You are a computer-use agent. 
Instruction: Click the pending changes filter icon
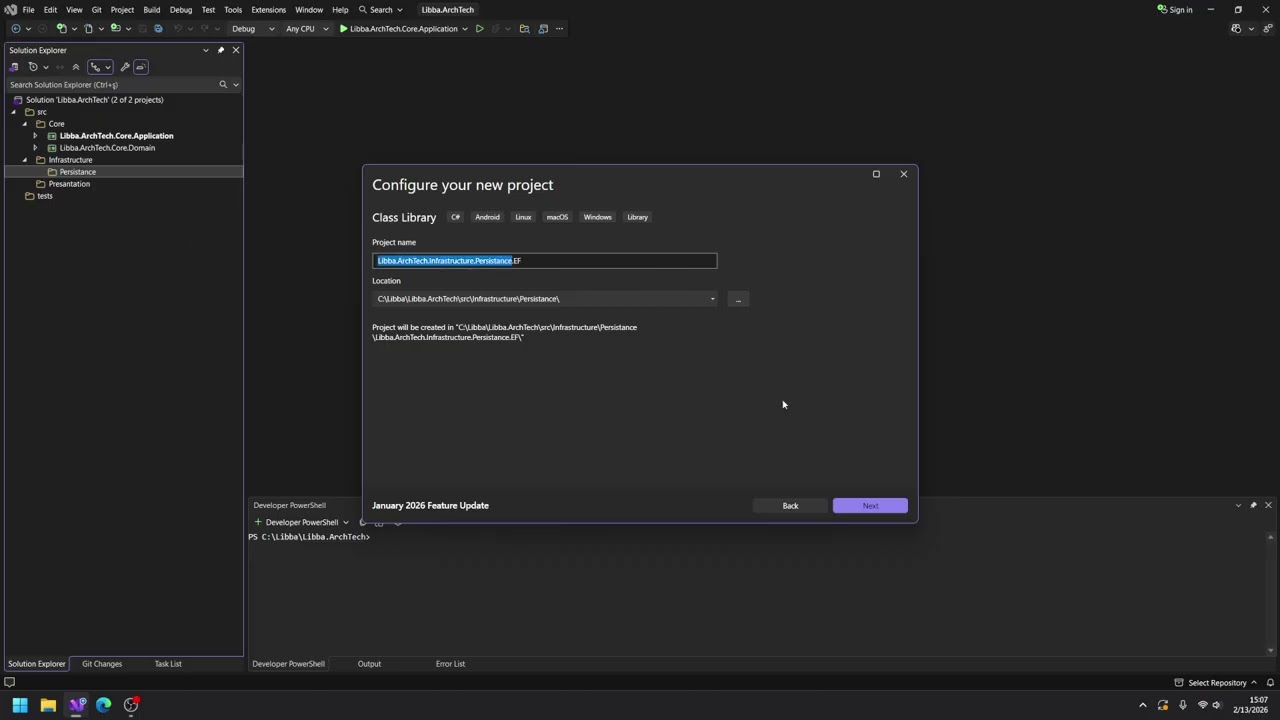pyautogui.click(x=33, y=67)
